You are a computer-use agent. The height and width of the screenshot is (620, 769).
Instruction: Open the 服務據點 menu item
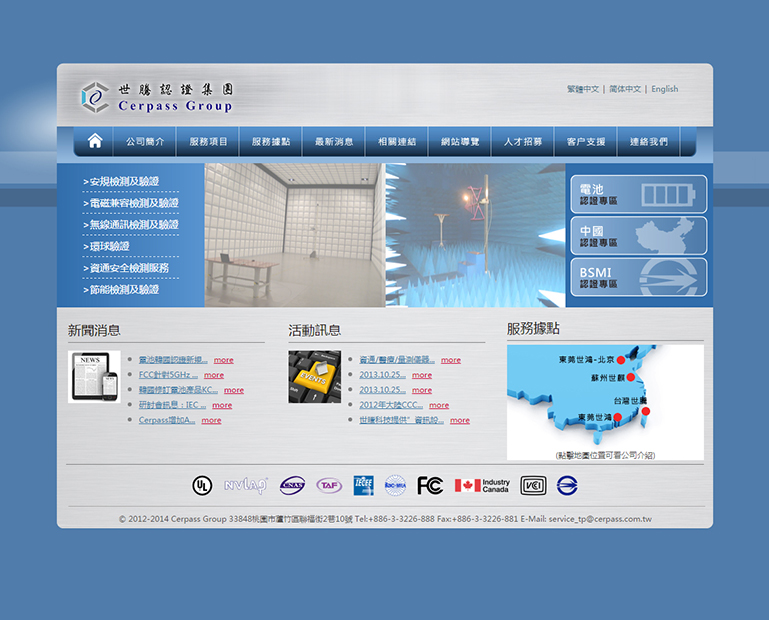coord(271,142)
